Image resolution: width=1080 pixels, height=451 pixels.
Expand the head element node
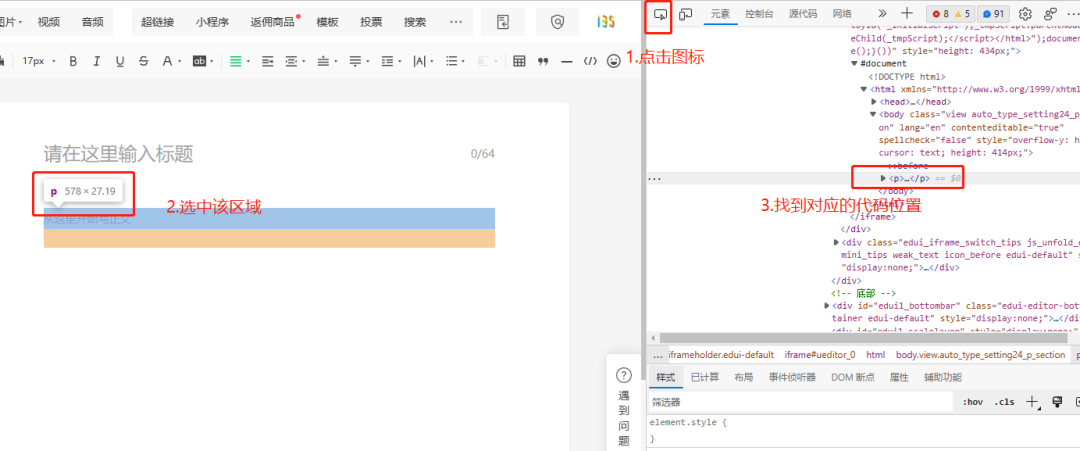[x=874, y=102]
